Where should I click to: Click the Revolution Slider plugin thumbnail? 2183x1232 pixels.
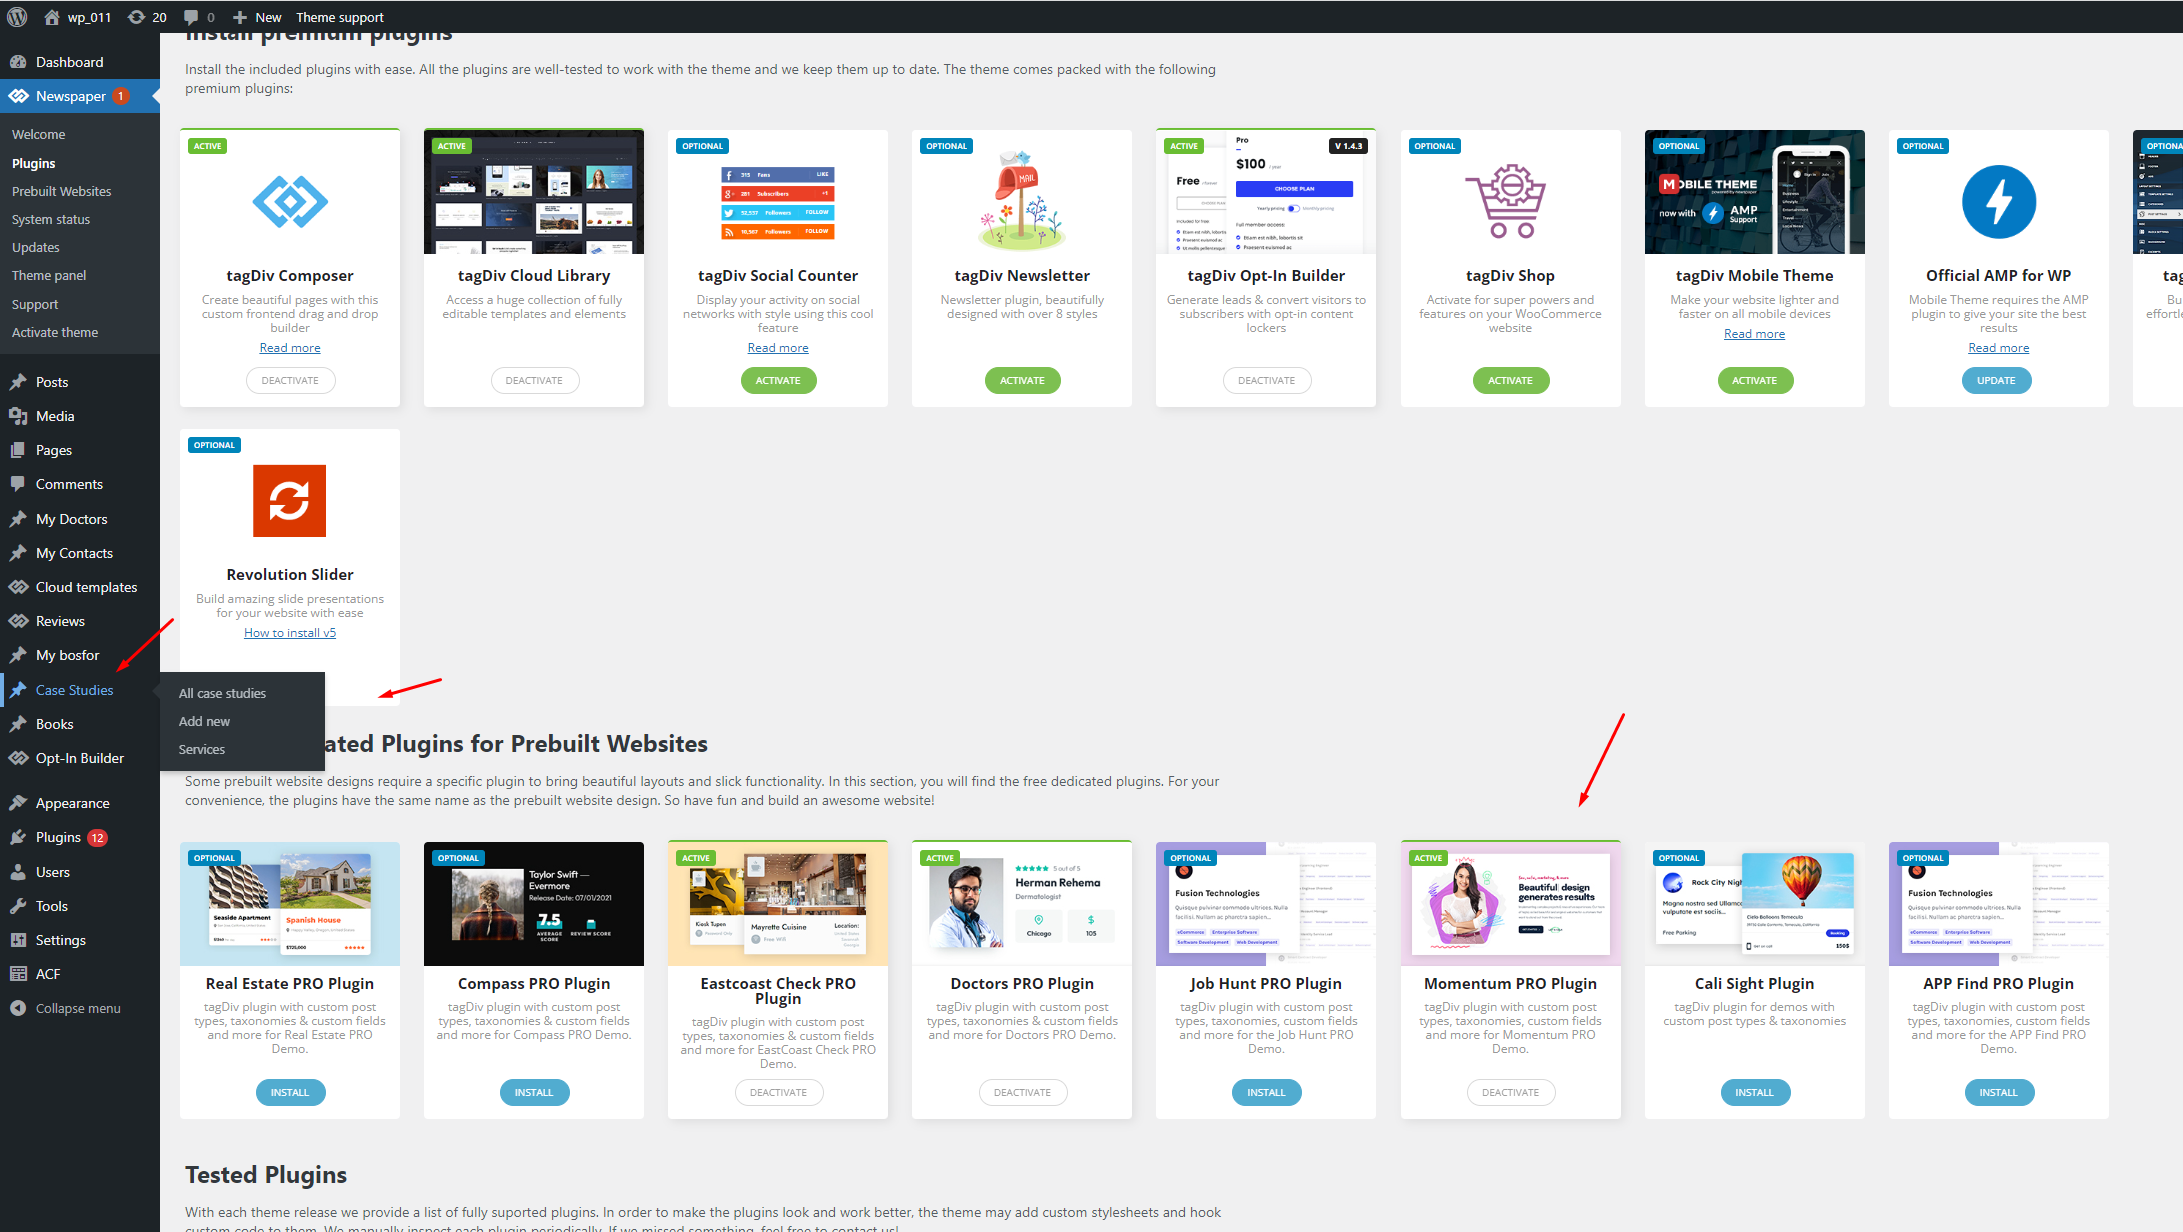point(290,501)
